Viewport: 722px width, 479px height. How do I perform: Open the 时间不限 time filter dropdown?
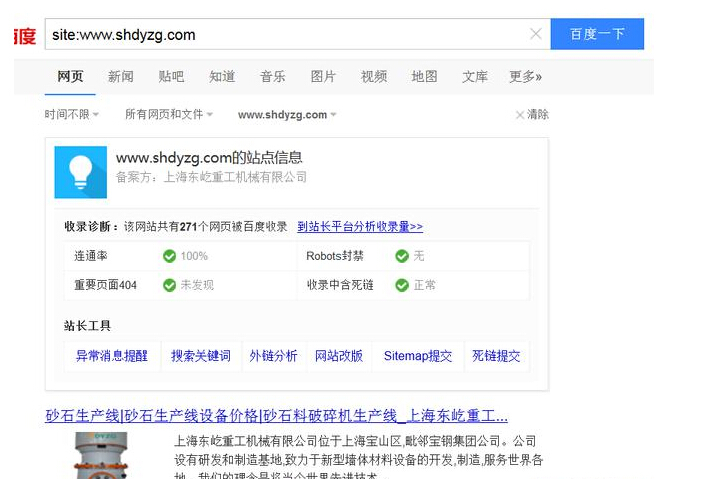click(72, 114)
